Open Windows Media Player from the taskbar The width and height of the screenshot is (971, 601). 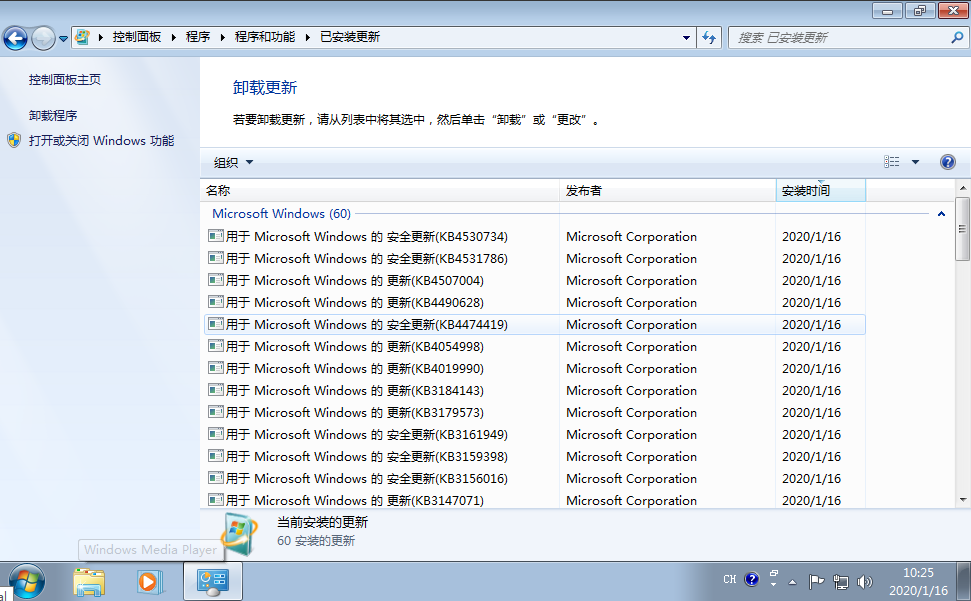[150, 580]
